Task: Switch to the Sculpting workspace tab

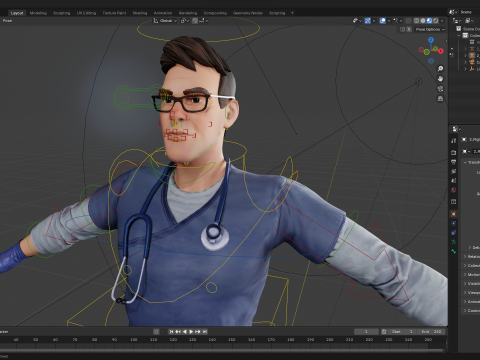Action: 61,13
